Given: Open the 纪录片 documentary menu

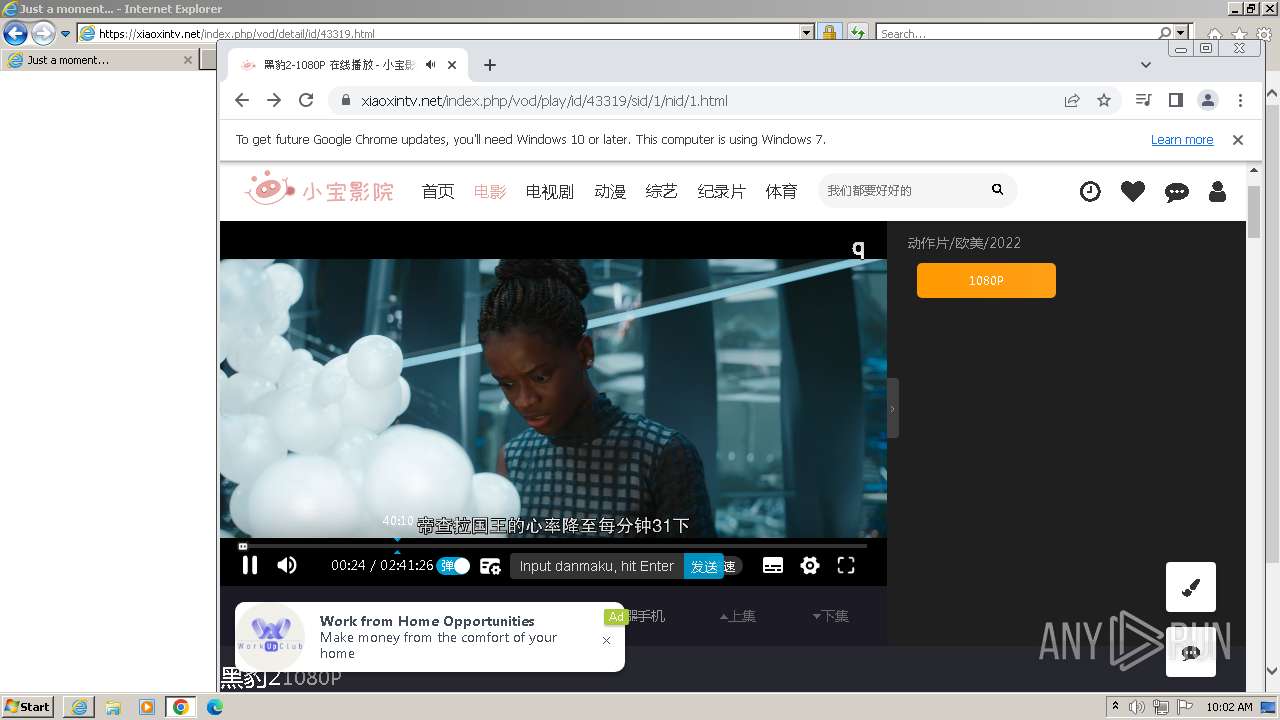Looking at the screenshot, I should (x=722, y=191).
